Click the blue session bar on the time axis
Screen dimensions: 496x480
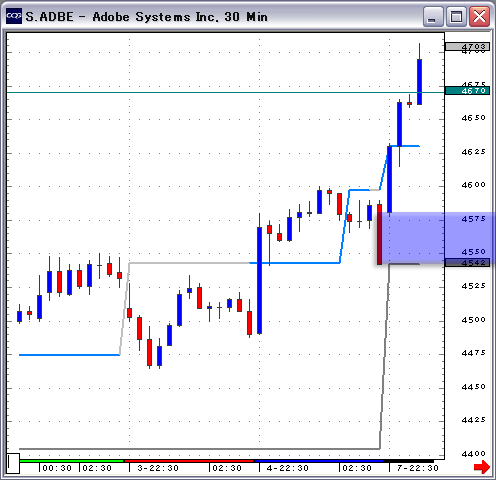click(318, 461)
